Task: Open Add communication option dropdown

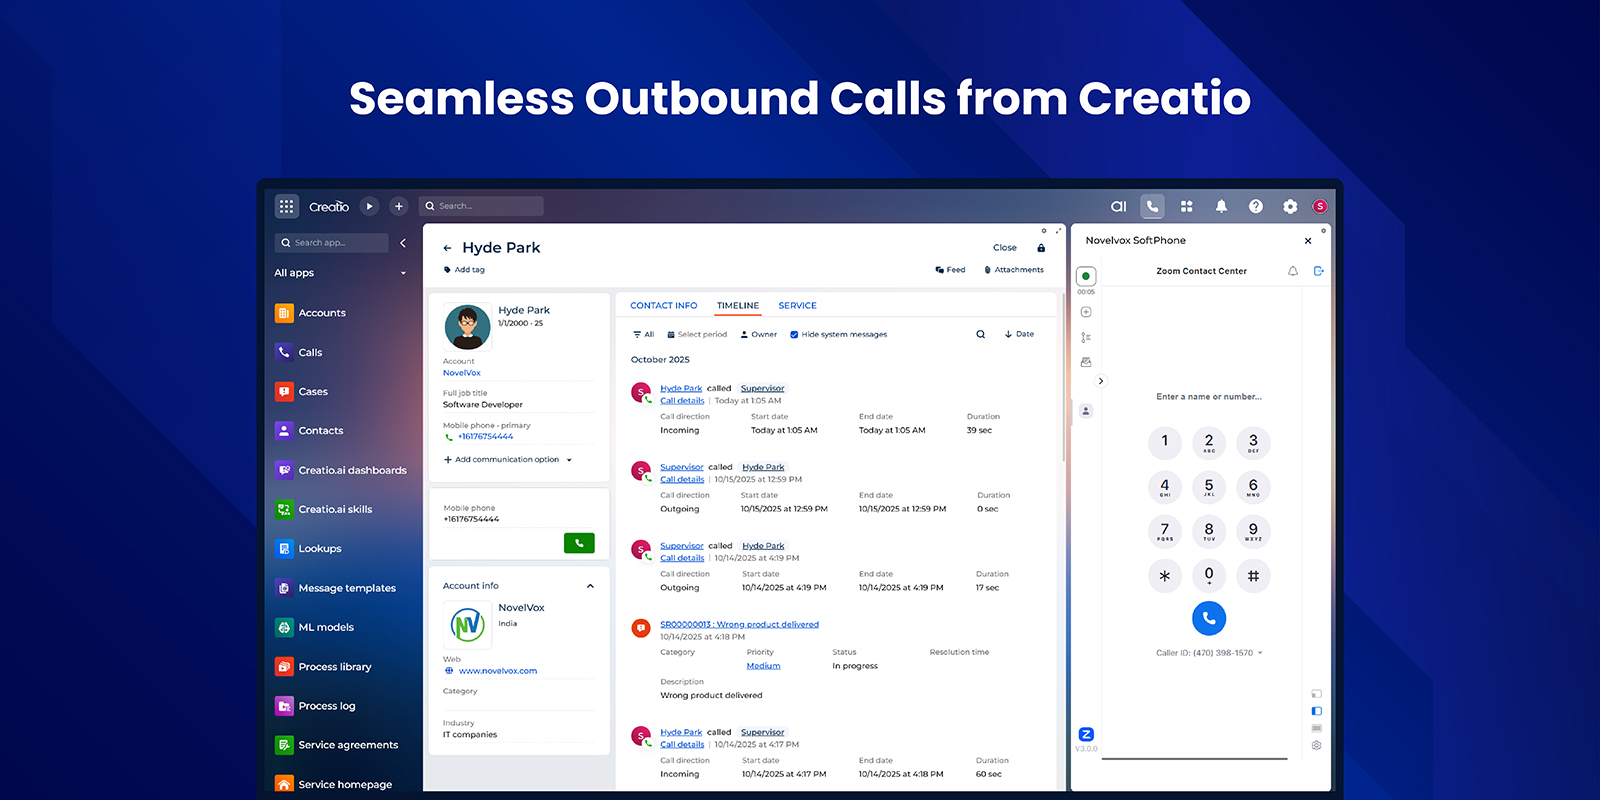Action: (508, 460)
